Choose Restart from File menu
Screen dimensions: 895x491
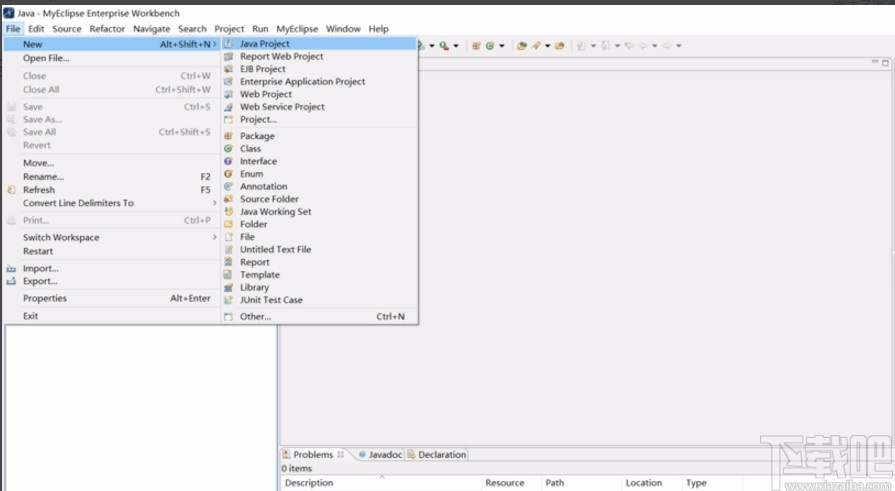pos(111,251)
